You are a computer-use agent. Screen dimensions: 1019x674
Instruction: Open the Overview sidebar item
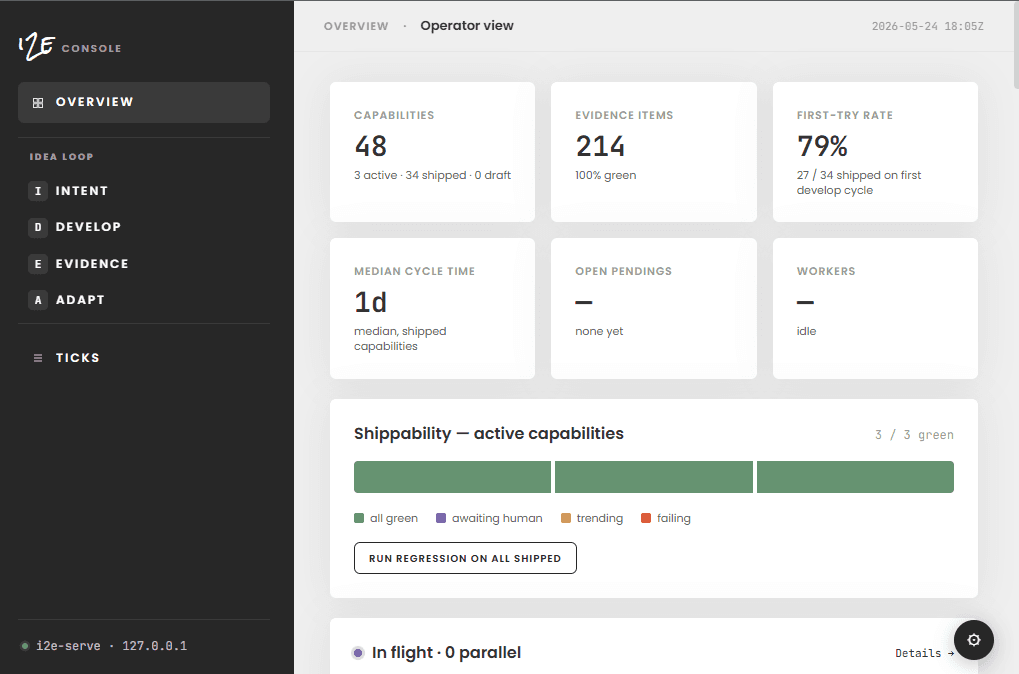(144, 102)
